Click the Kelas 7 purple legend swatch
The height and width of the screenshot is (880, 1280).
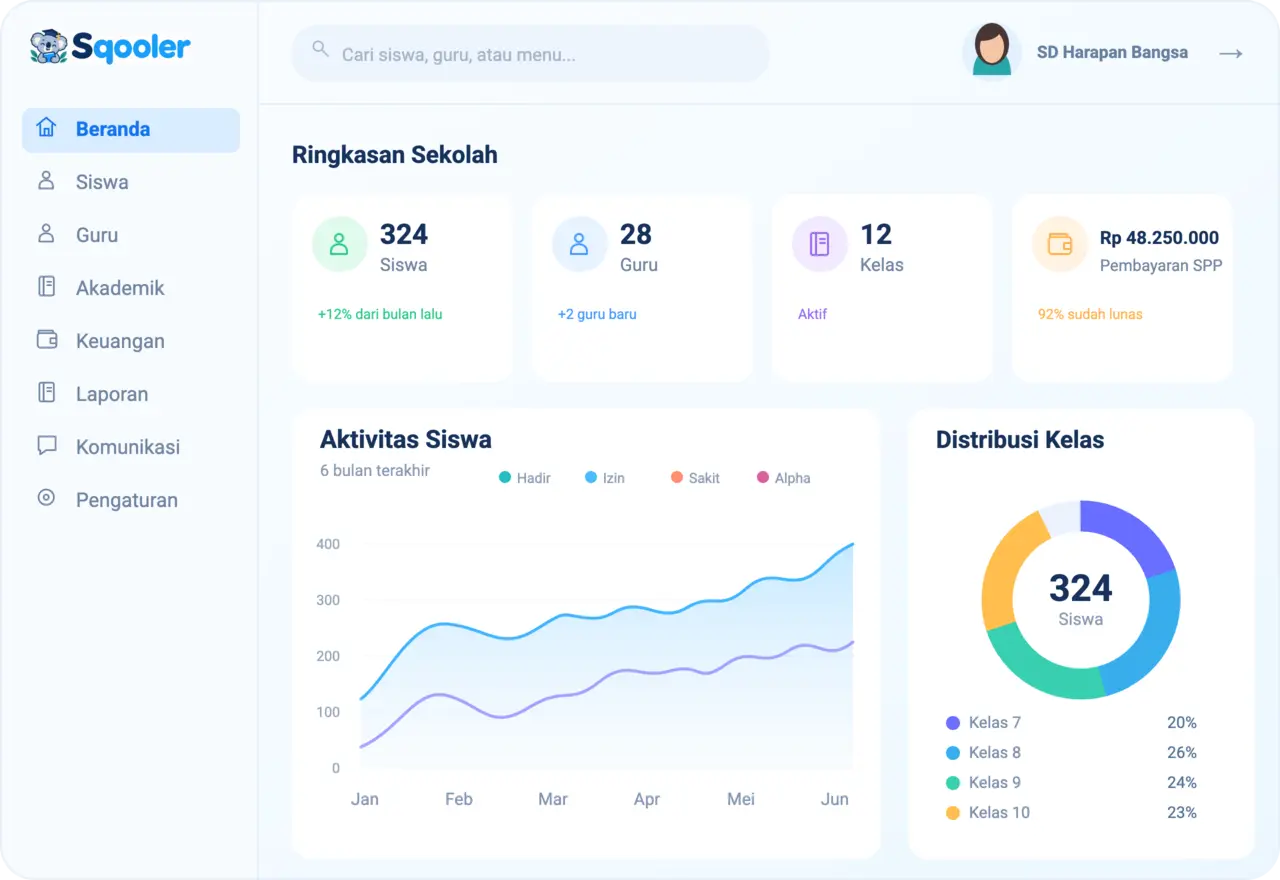click(952, 723)
